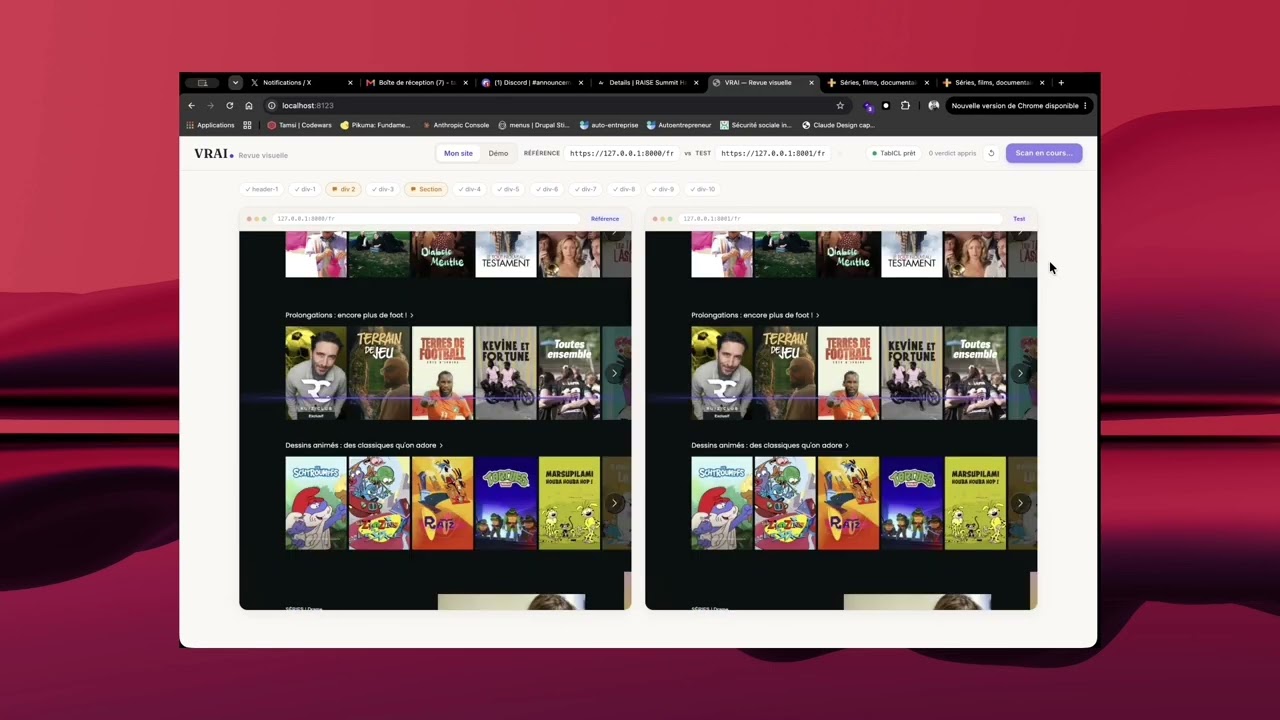The height and width of the screenshot is (720, 1280).
Task: Select the flagged div 2 chip
Action: pos(344,189)
